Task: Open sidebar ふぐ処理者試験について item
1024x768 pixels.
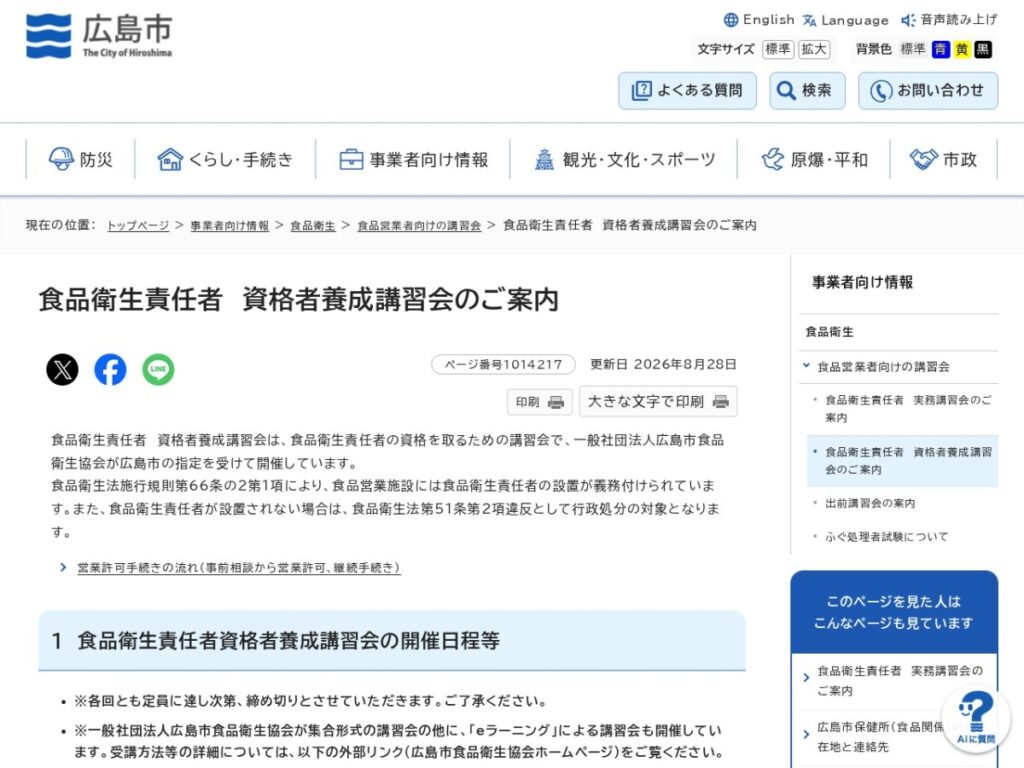Action: (x=886, y=537)
